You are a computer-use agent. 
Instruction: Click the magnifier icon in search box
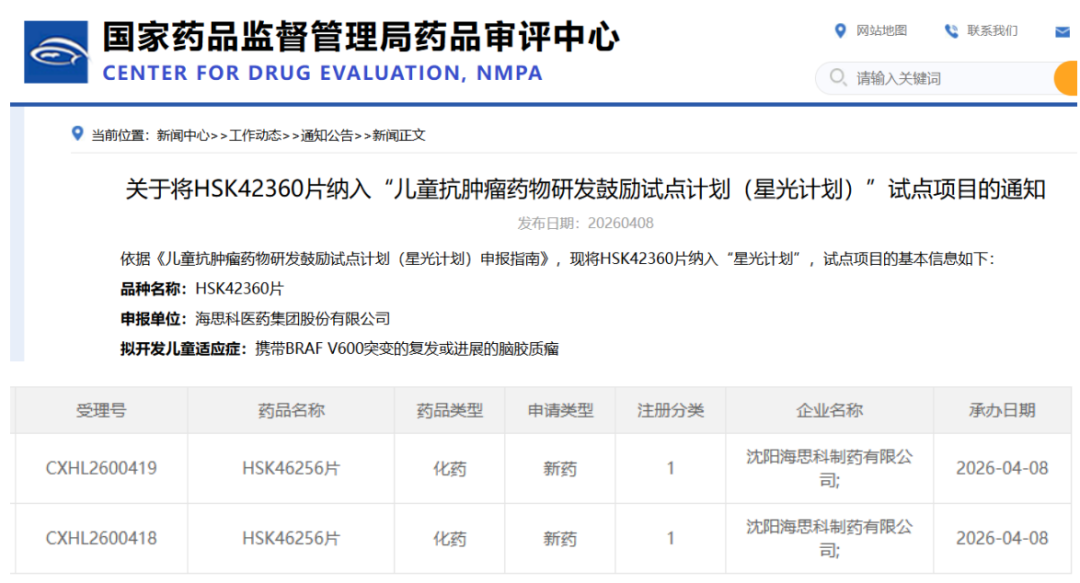[837, 77]
